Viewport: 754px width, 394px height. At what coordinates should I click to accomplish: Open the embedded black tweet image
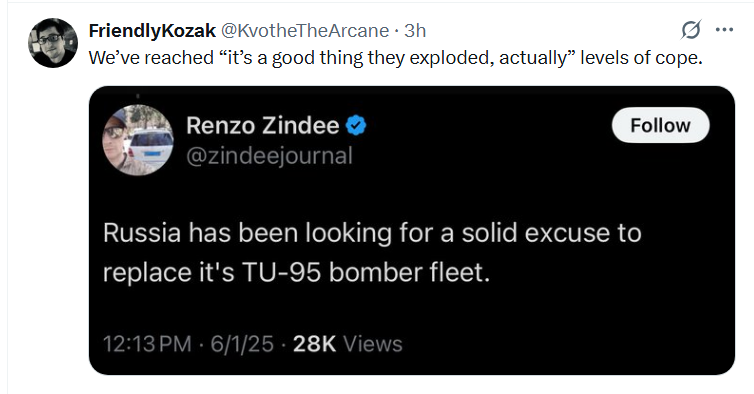pyautogui.click(x=412, y=230)
